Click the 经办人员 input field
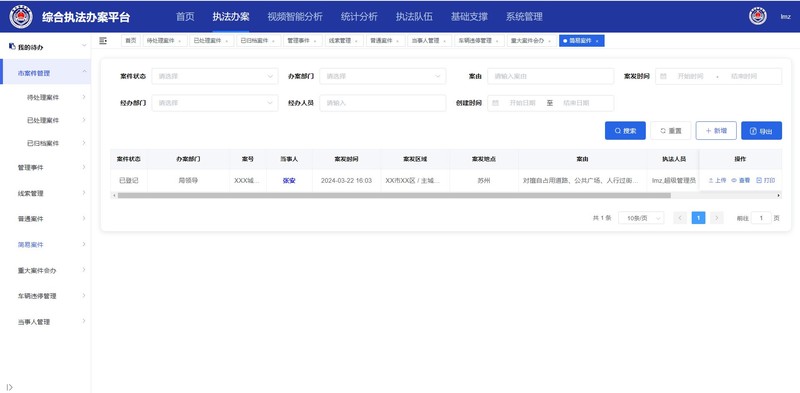Screen dimensions: 800x393 pos(383,103)
